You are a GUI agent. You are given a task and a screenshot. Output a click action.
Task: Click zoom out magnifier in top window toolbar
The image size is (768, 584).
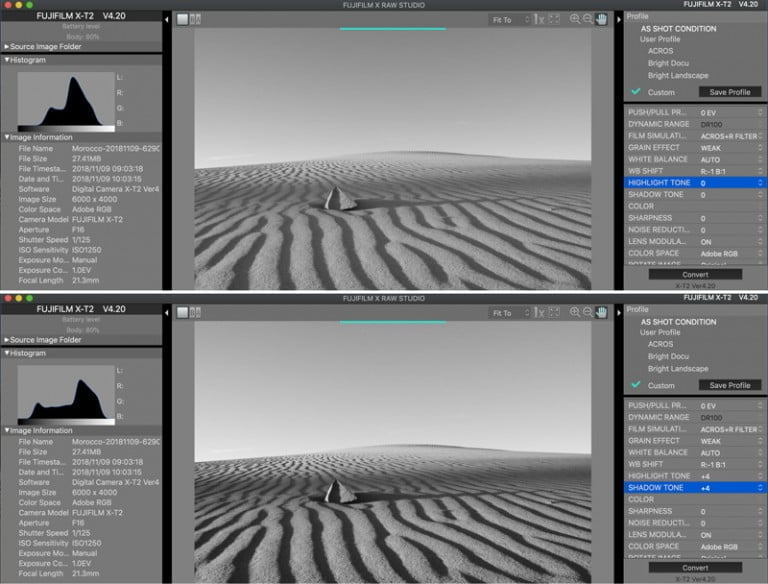point(588,19)
